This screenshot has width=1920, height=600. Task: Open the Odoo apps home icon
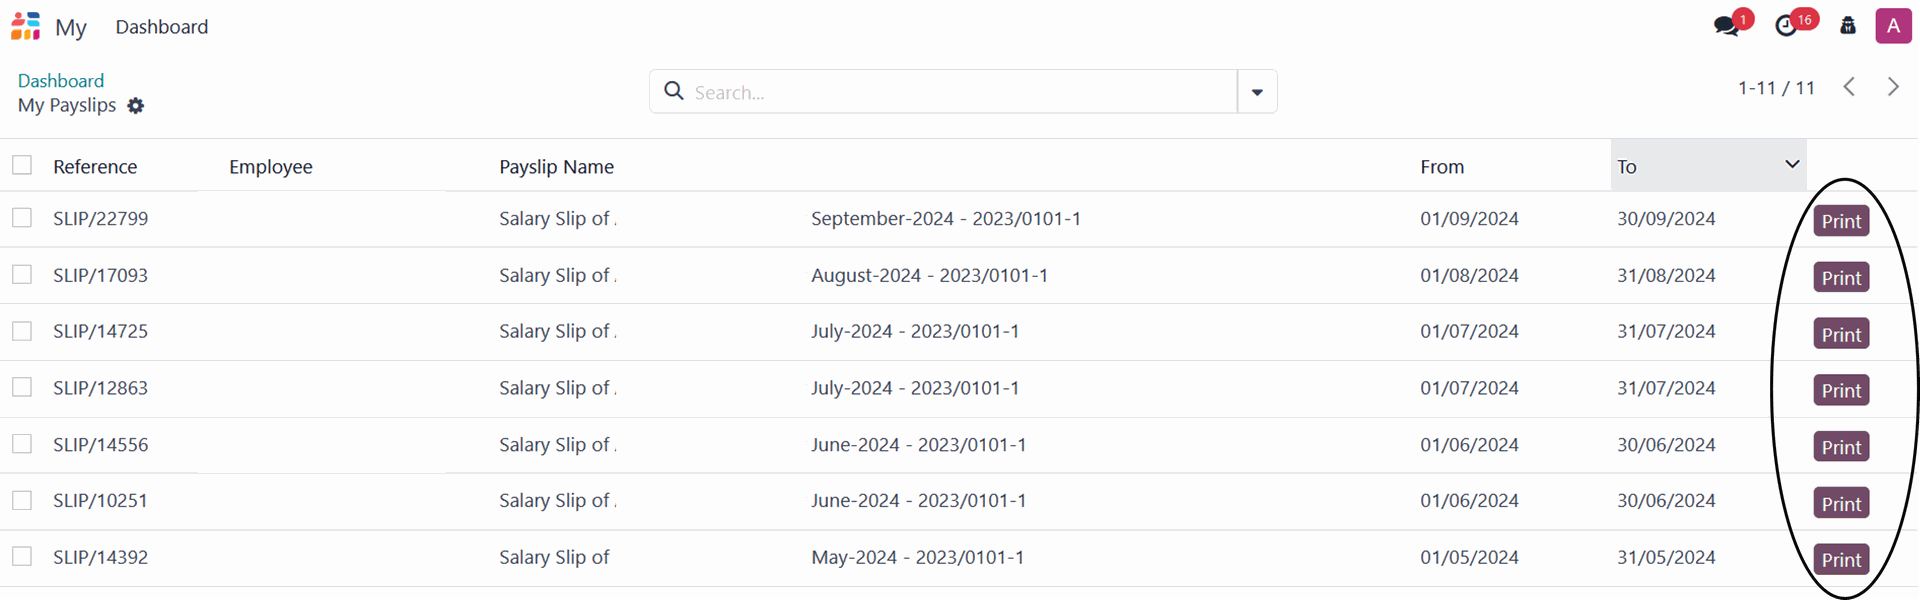(x=26, y=26)
